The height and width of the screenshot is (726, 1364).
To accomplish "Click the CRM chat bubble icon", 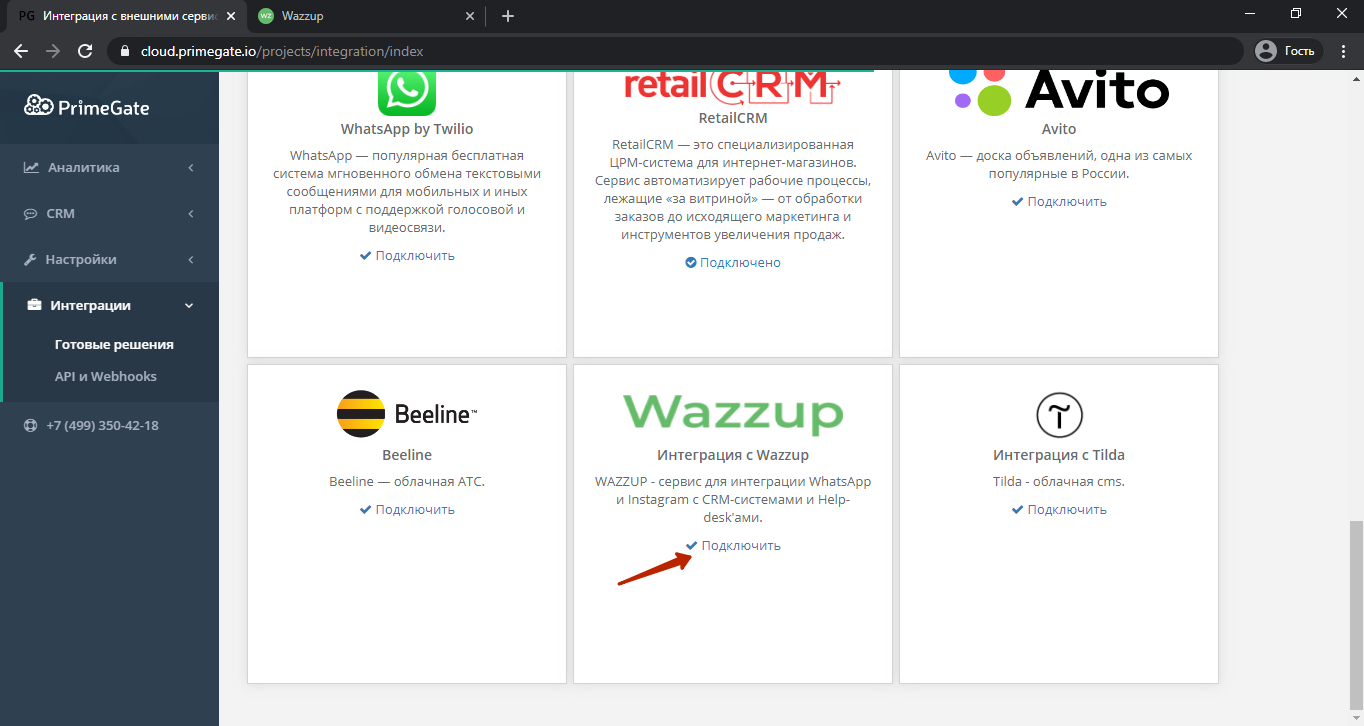I will tap(31, 213).
